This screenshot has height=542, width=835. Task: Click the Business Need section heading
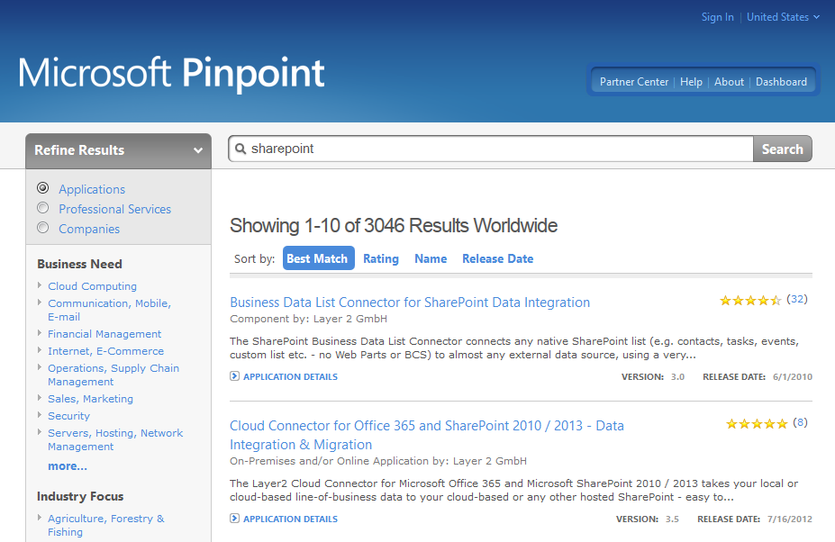click(79, 264)
